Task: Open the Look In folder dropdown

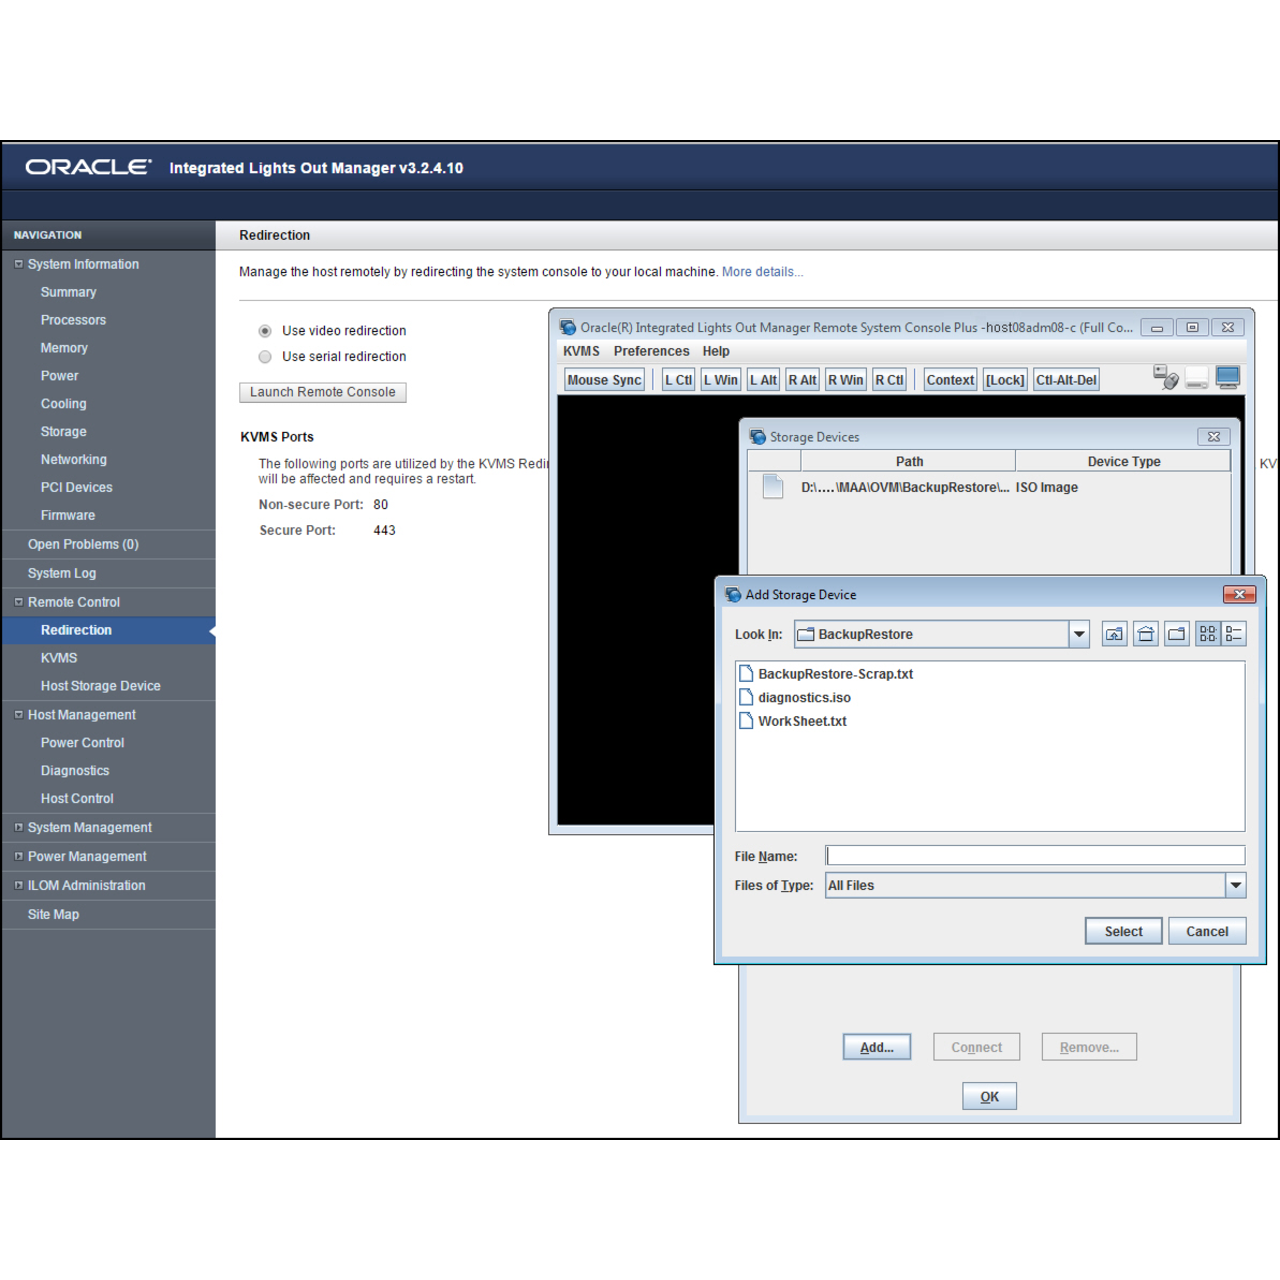Action: (x=1079, y=634)
